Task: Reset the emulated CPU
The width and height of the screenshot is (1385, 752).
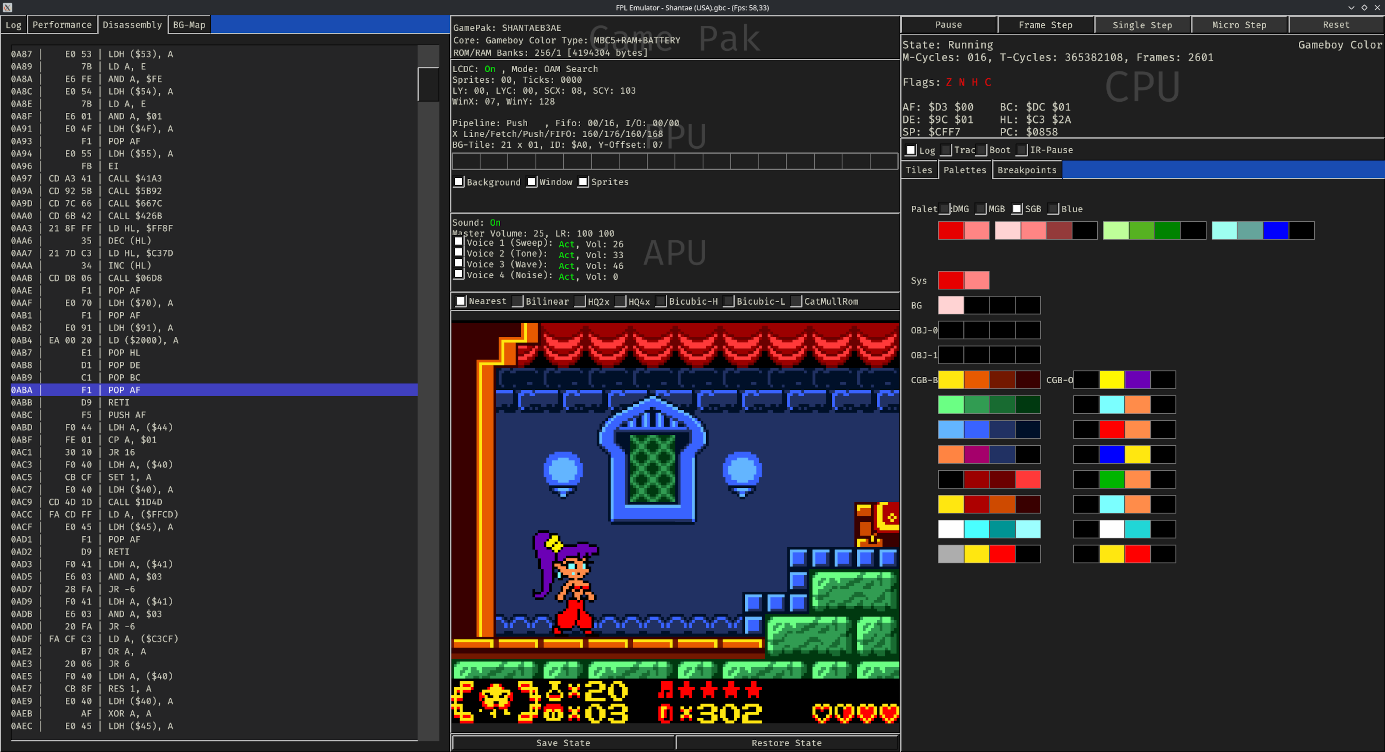Action: click(x=1336, y=25)
